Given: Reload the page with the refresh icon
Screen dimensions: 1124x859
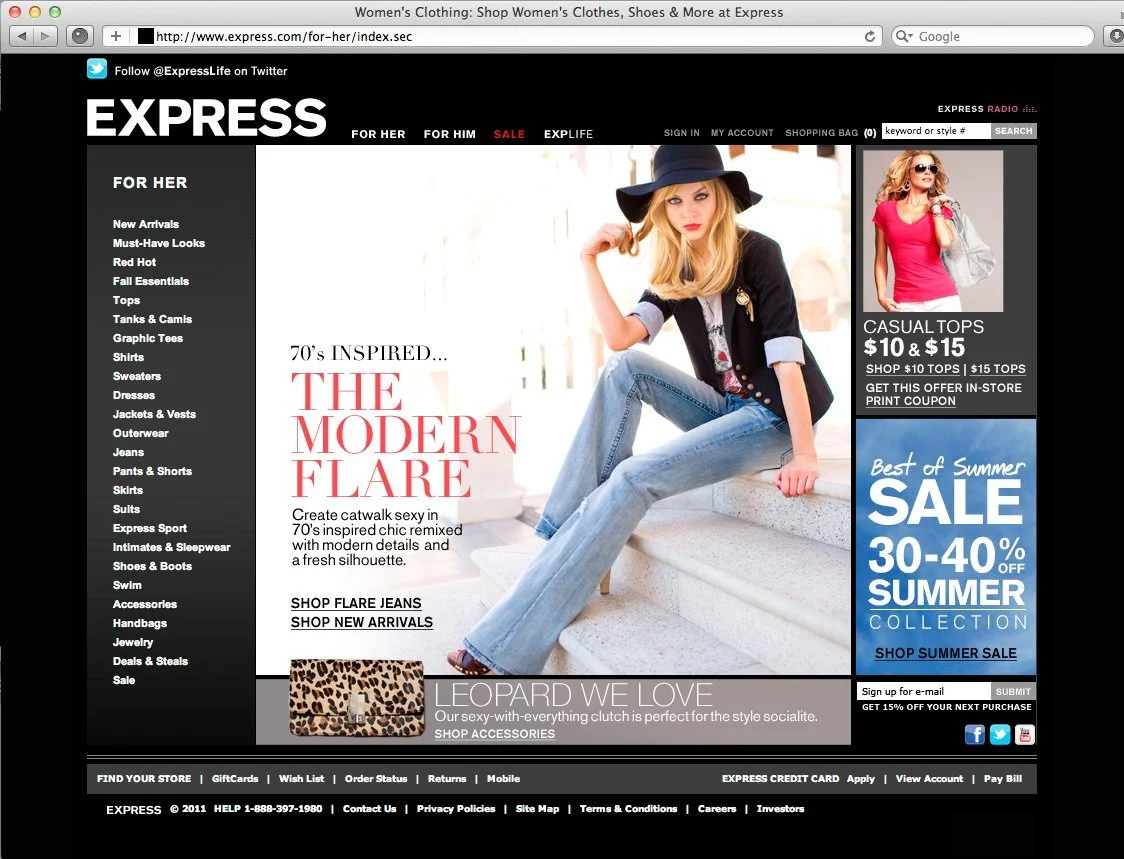Looking at the screenshot, I should 870,36.
